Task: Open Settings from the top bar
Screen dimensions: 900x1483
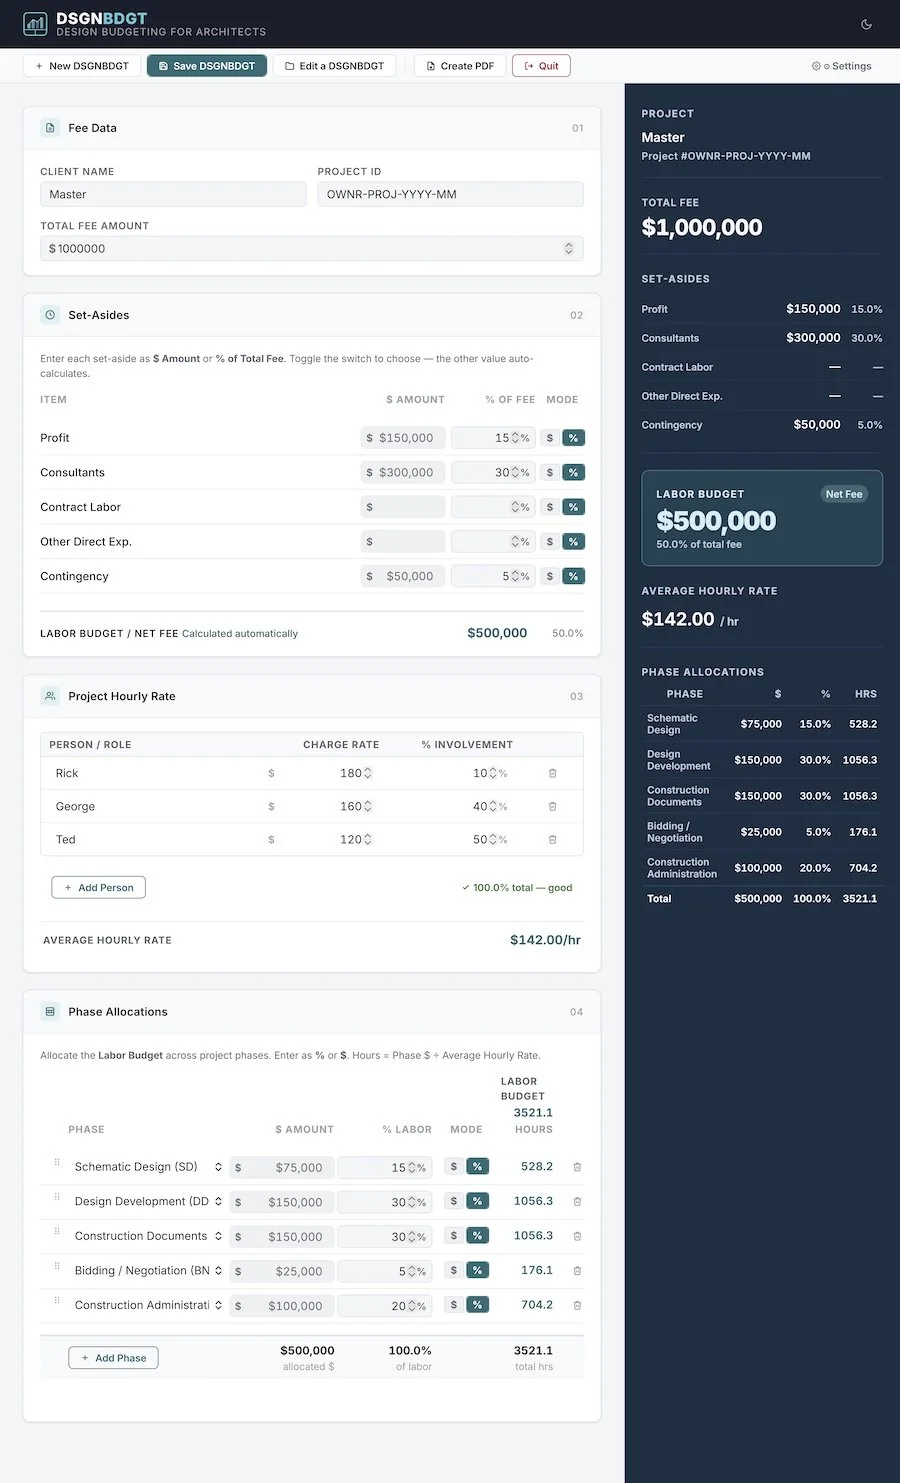Action: pyautogui.click(x=841, y=65)
